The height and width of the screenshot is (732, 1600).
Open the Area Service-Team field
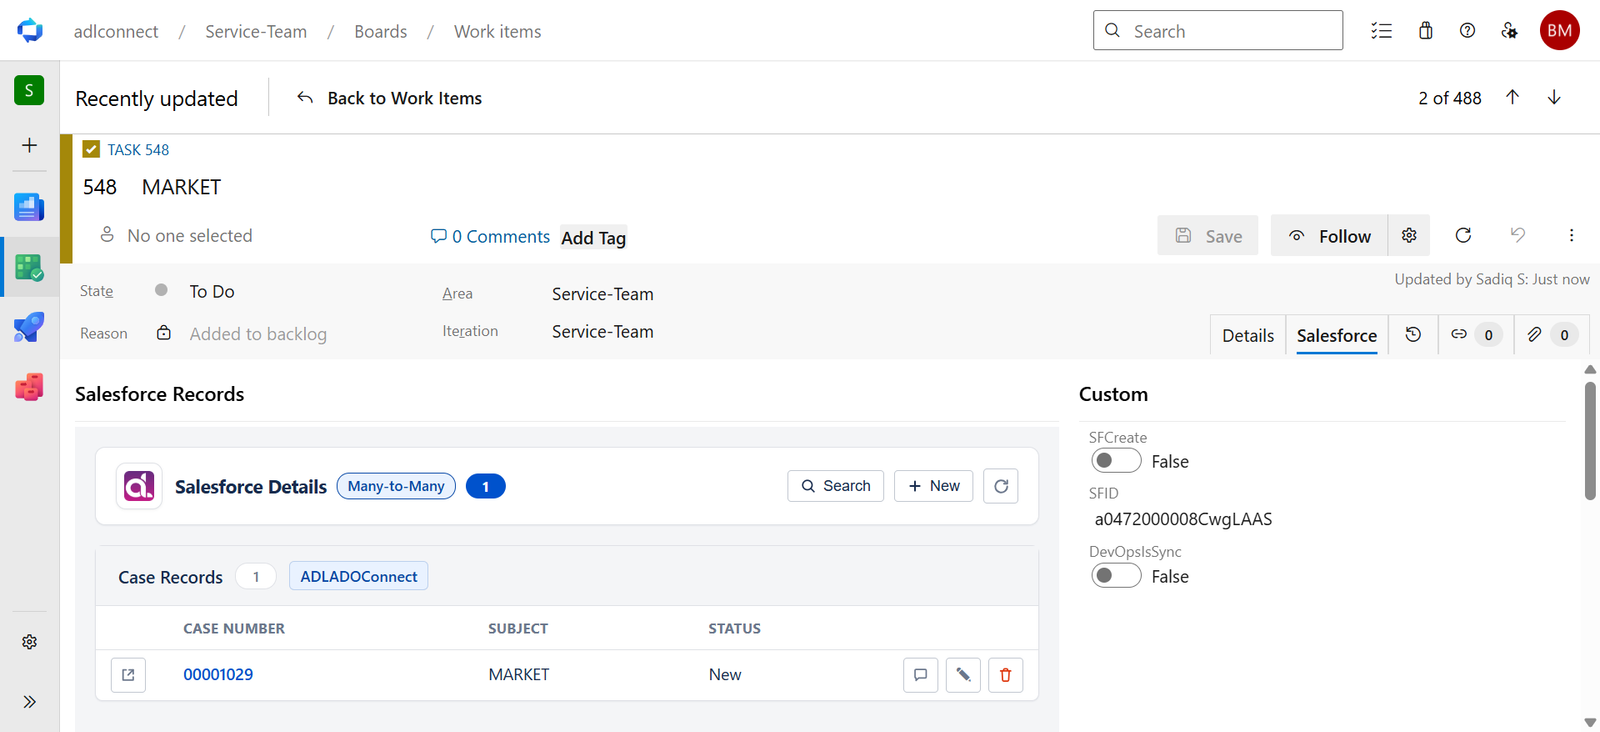pyautogui.click(x=602, y=294)
